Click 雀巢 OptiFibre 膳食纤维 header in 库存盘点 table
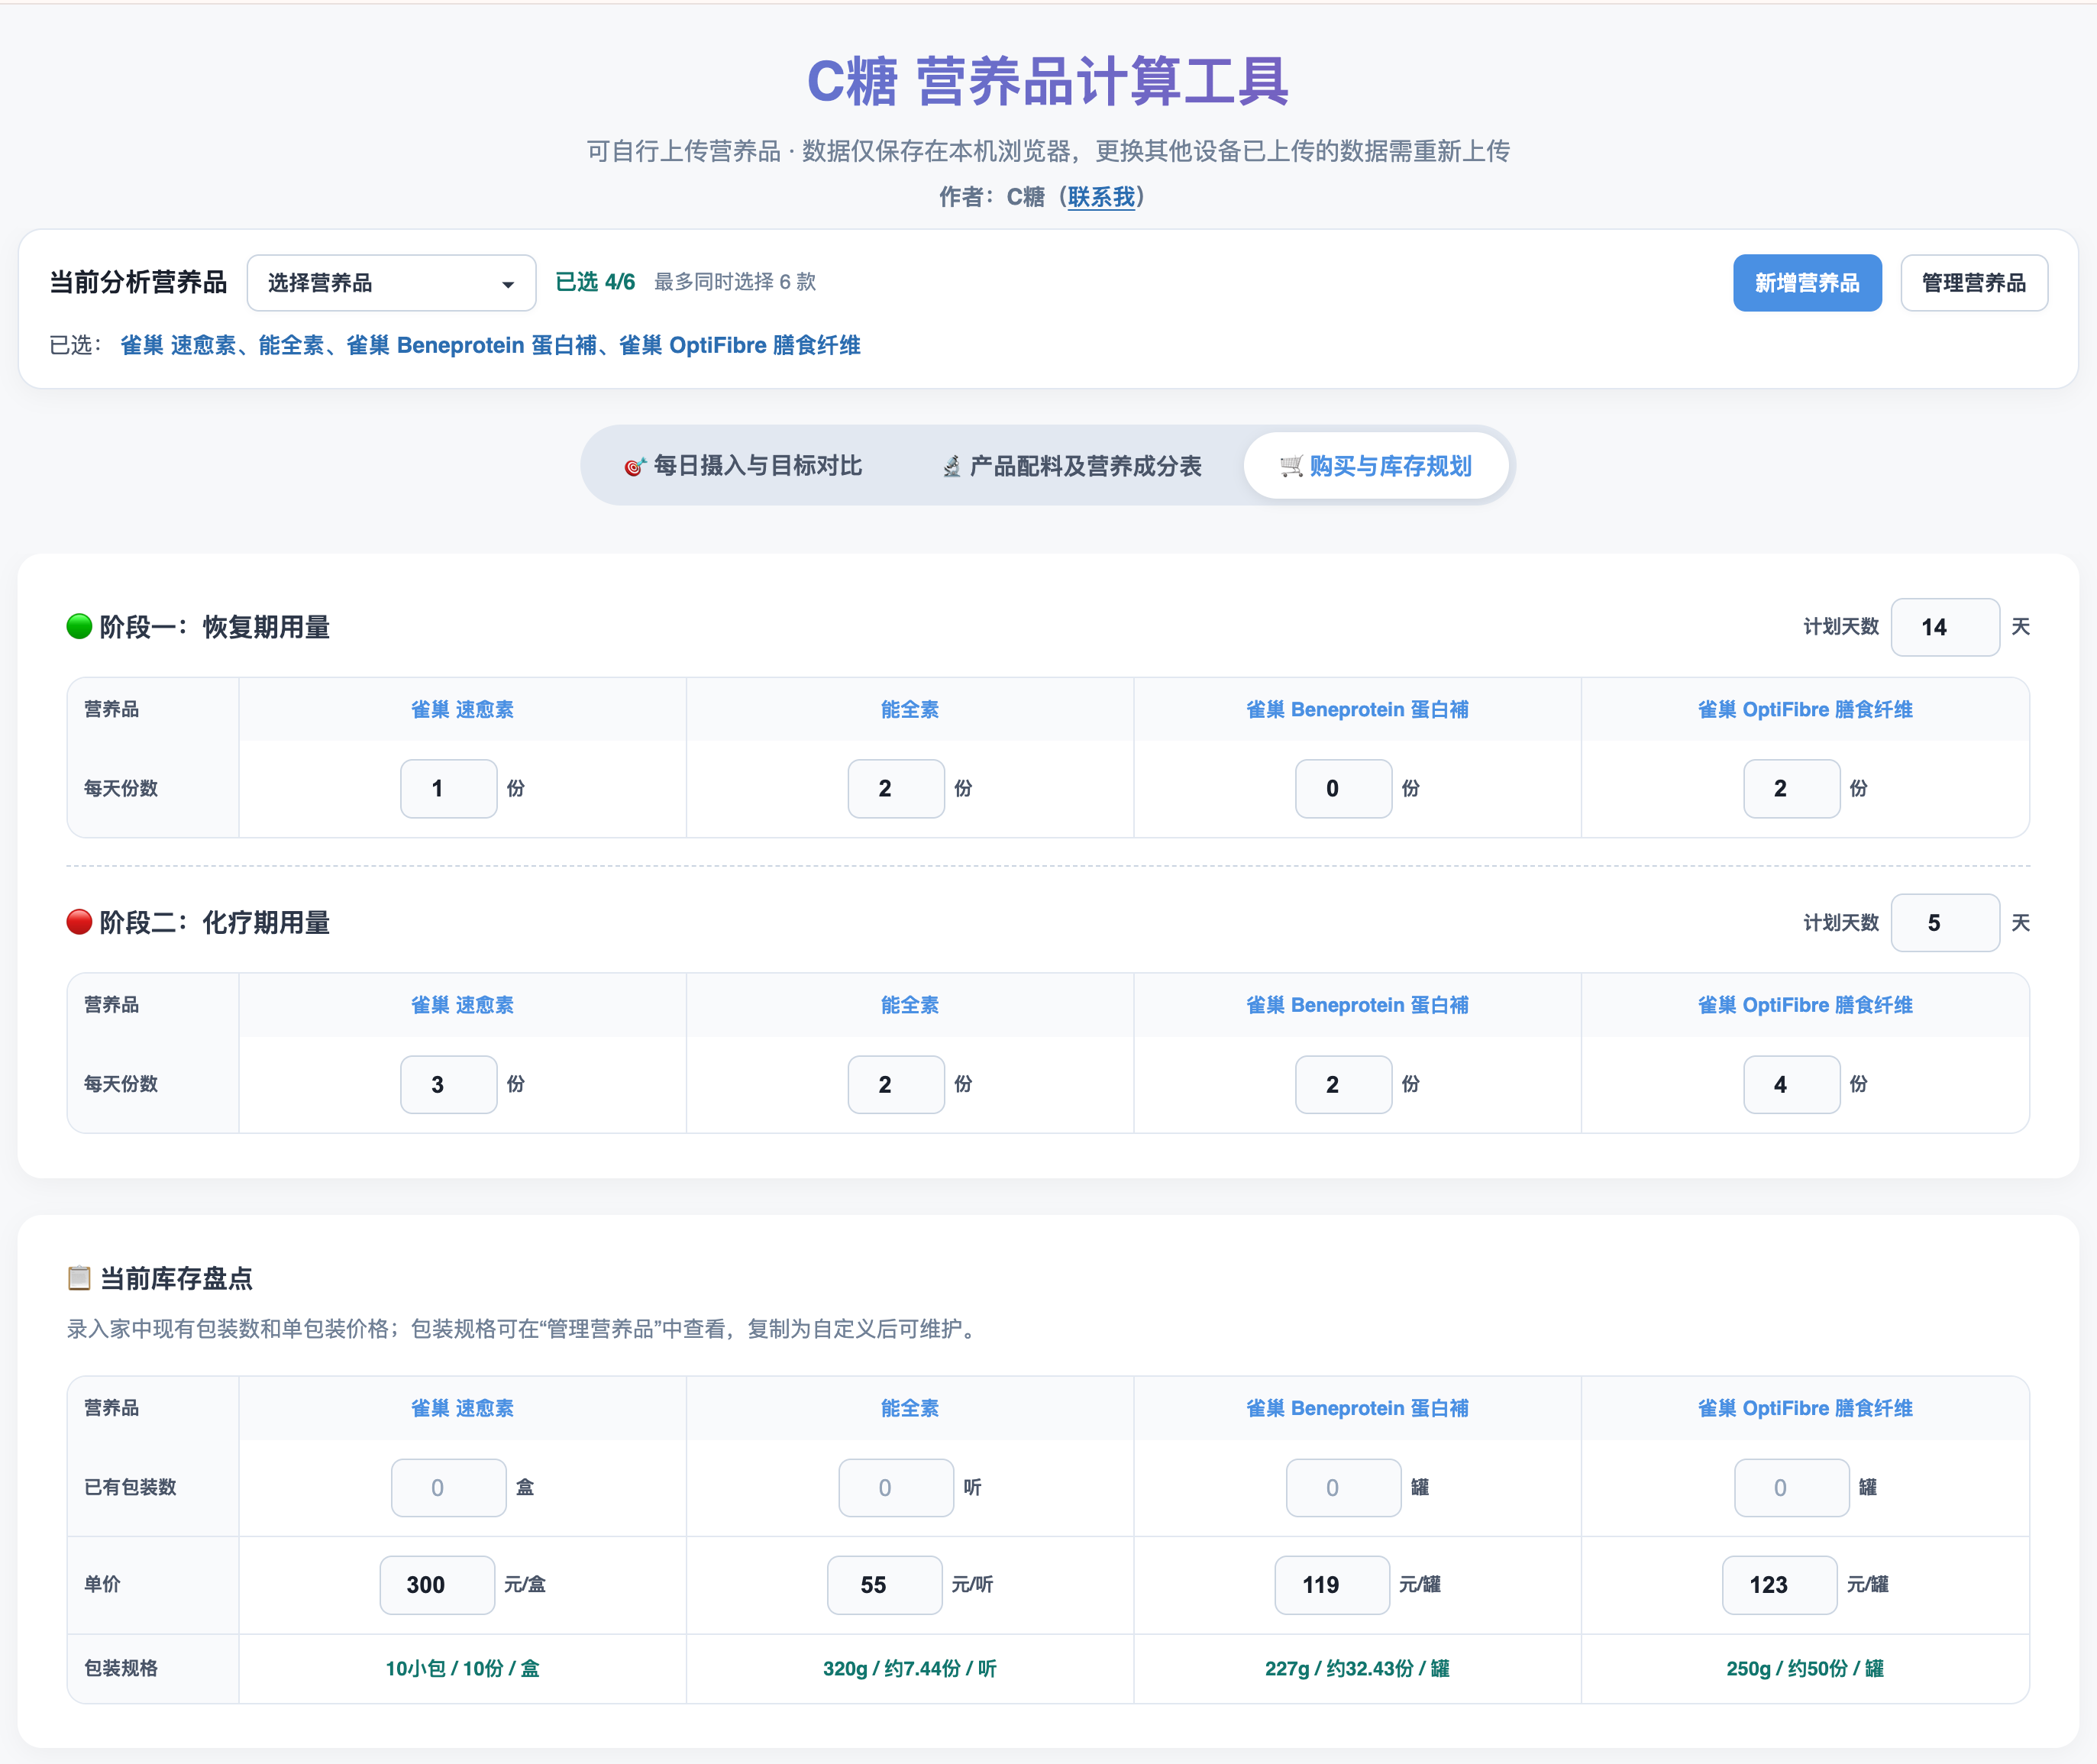2097x1764 pixels. [x=1805, y=1408]
